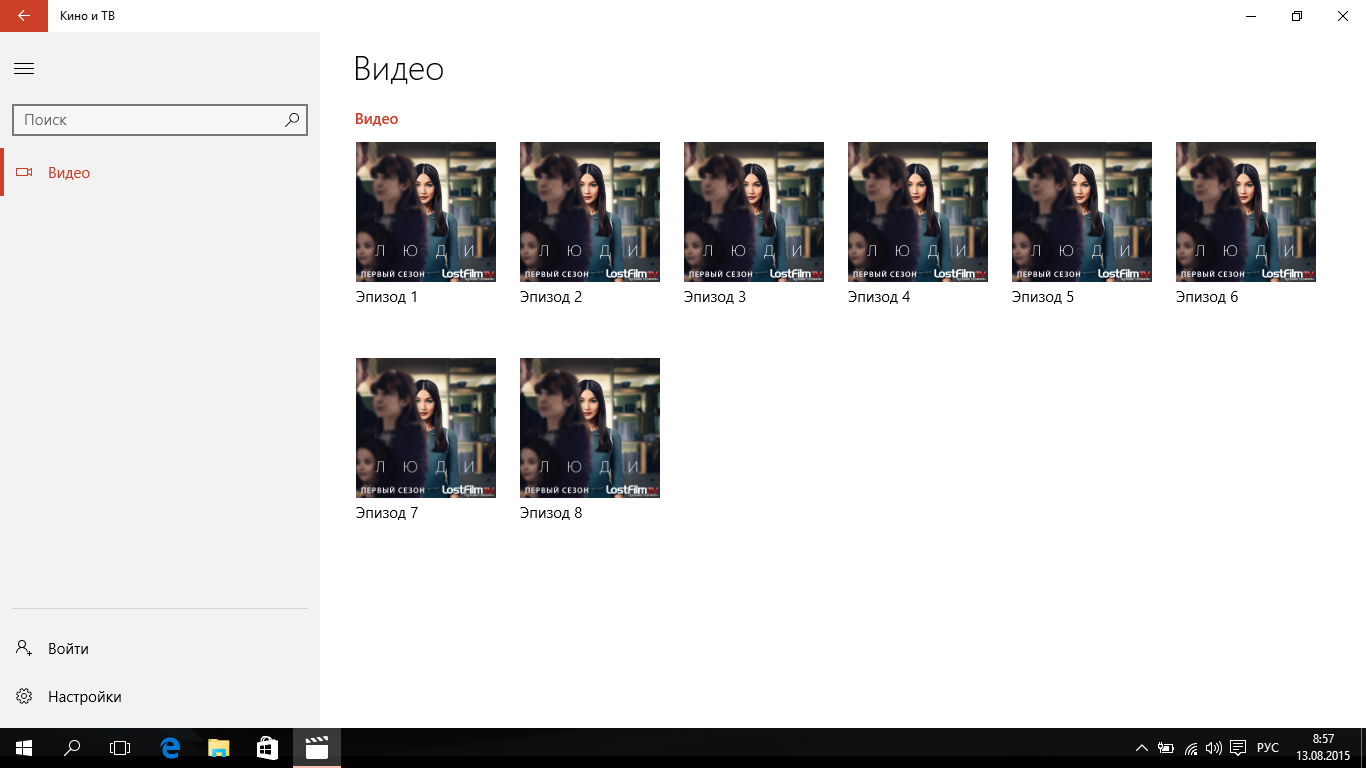Screen dimensions: 1366x768
Task: Open the Wi-Fi network tray icon
Action: pos(1190,748)
